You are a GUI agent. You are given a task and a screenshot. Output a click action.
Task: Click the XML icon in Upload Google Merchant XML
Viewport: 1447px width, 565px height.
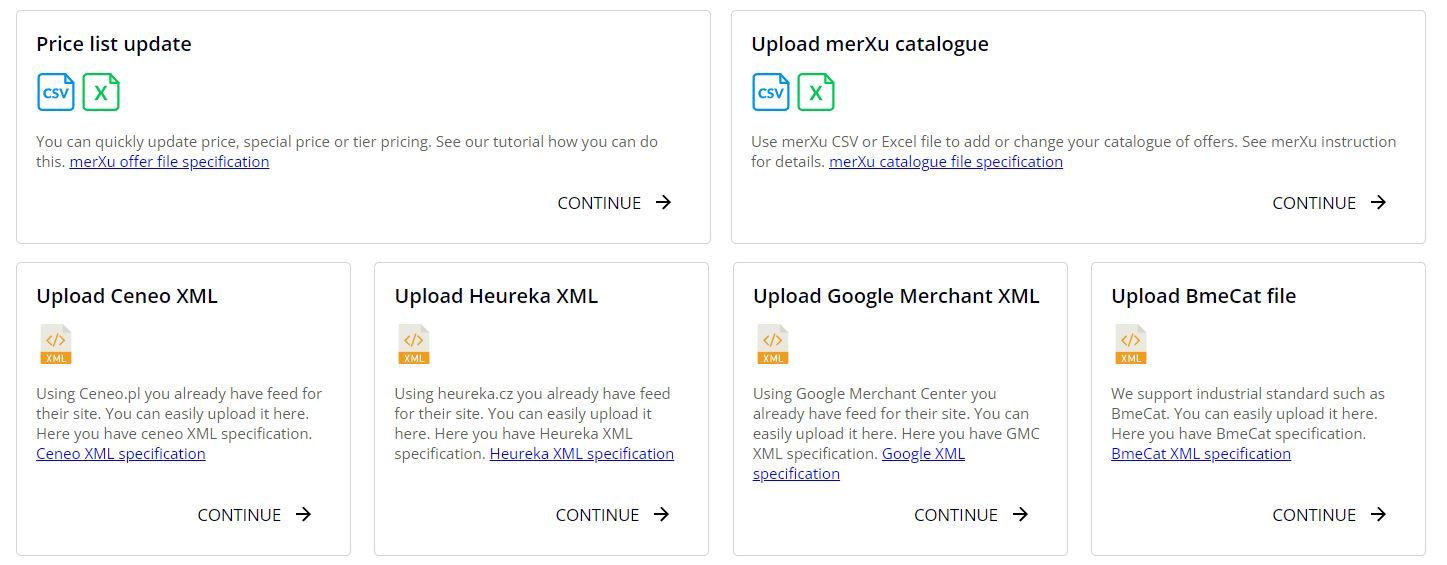(772, 344)
